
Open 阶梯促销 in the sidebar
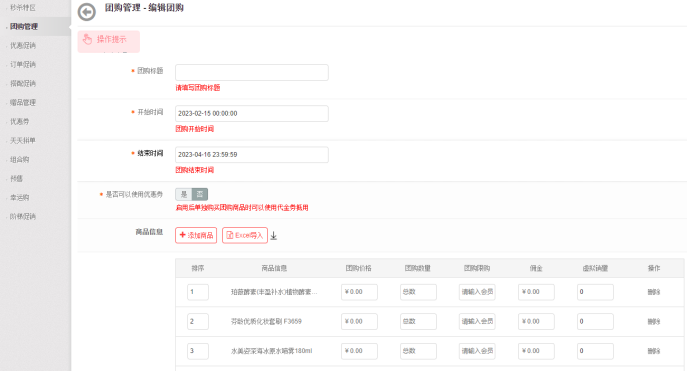coord(23,216)
